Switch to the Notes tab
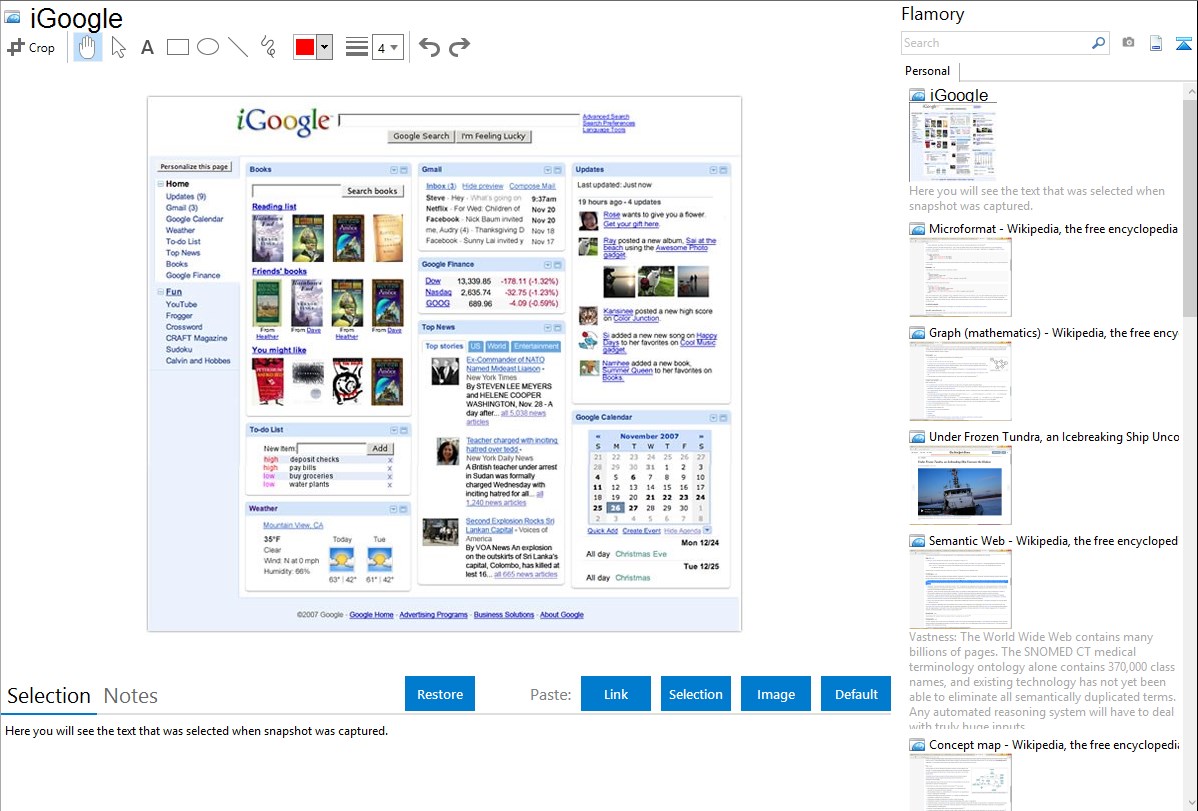The image size is (1198, 811). [130, 696]
